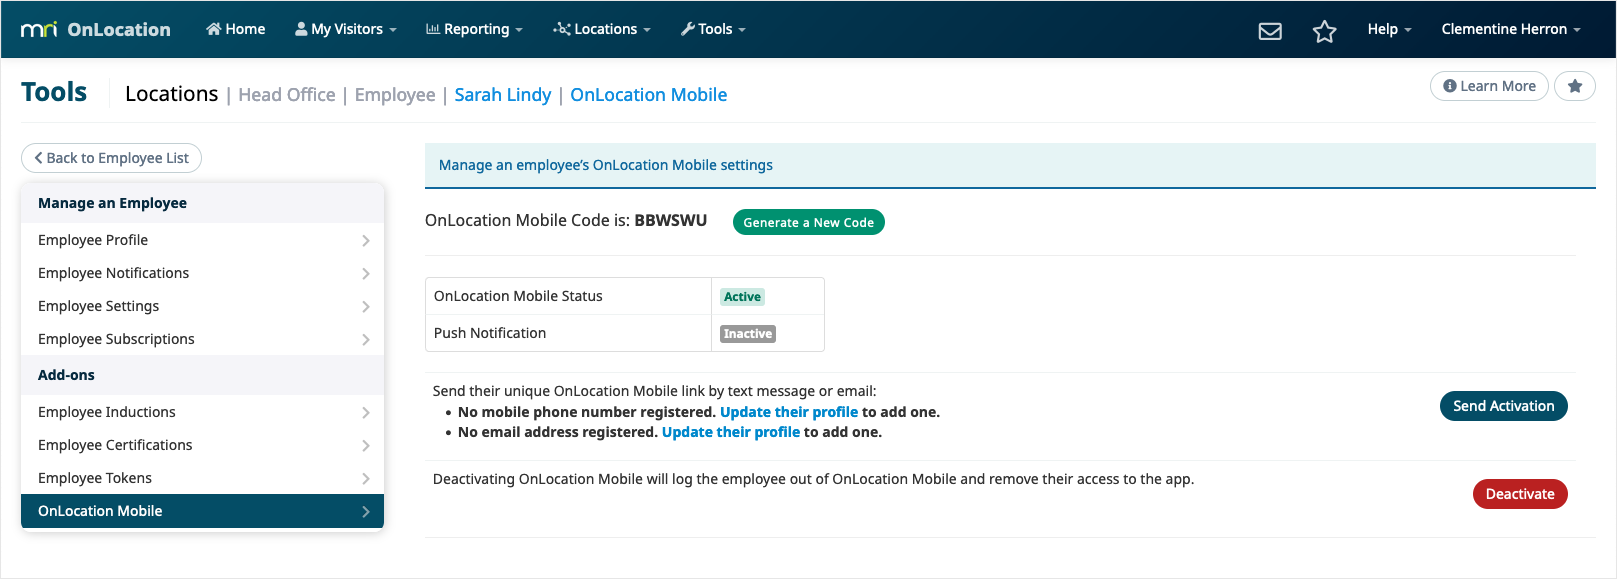Open the Locations dropdown in navbar

(602, 29)
